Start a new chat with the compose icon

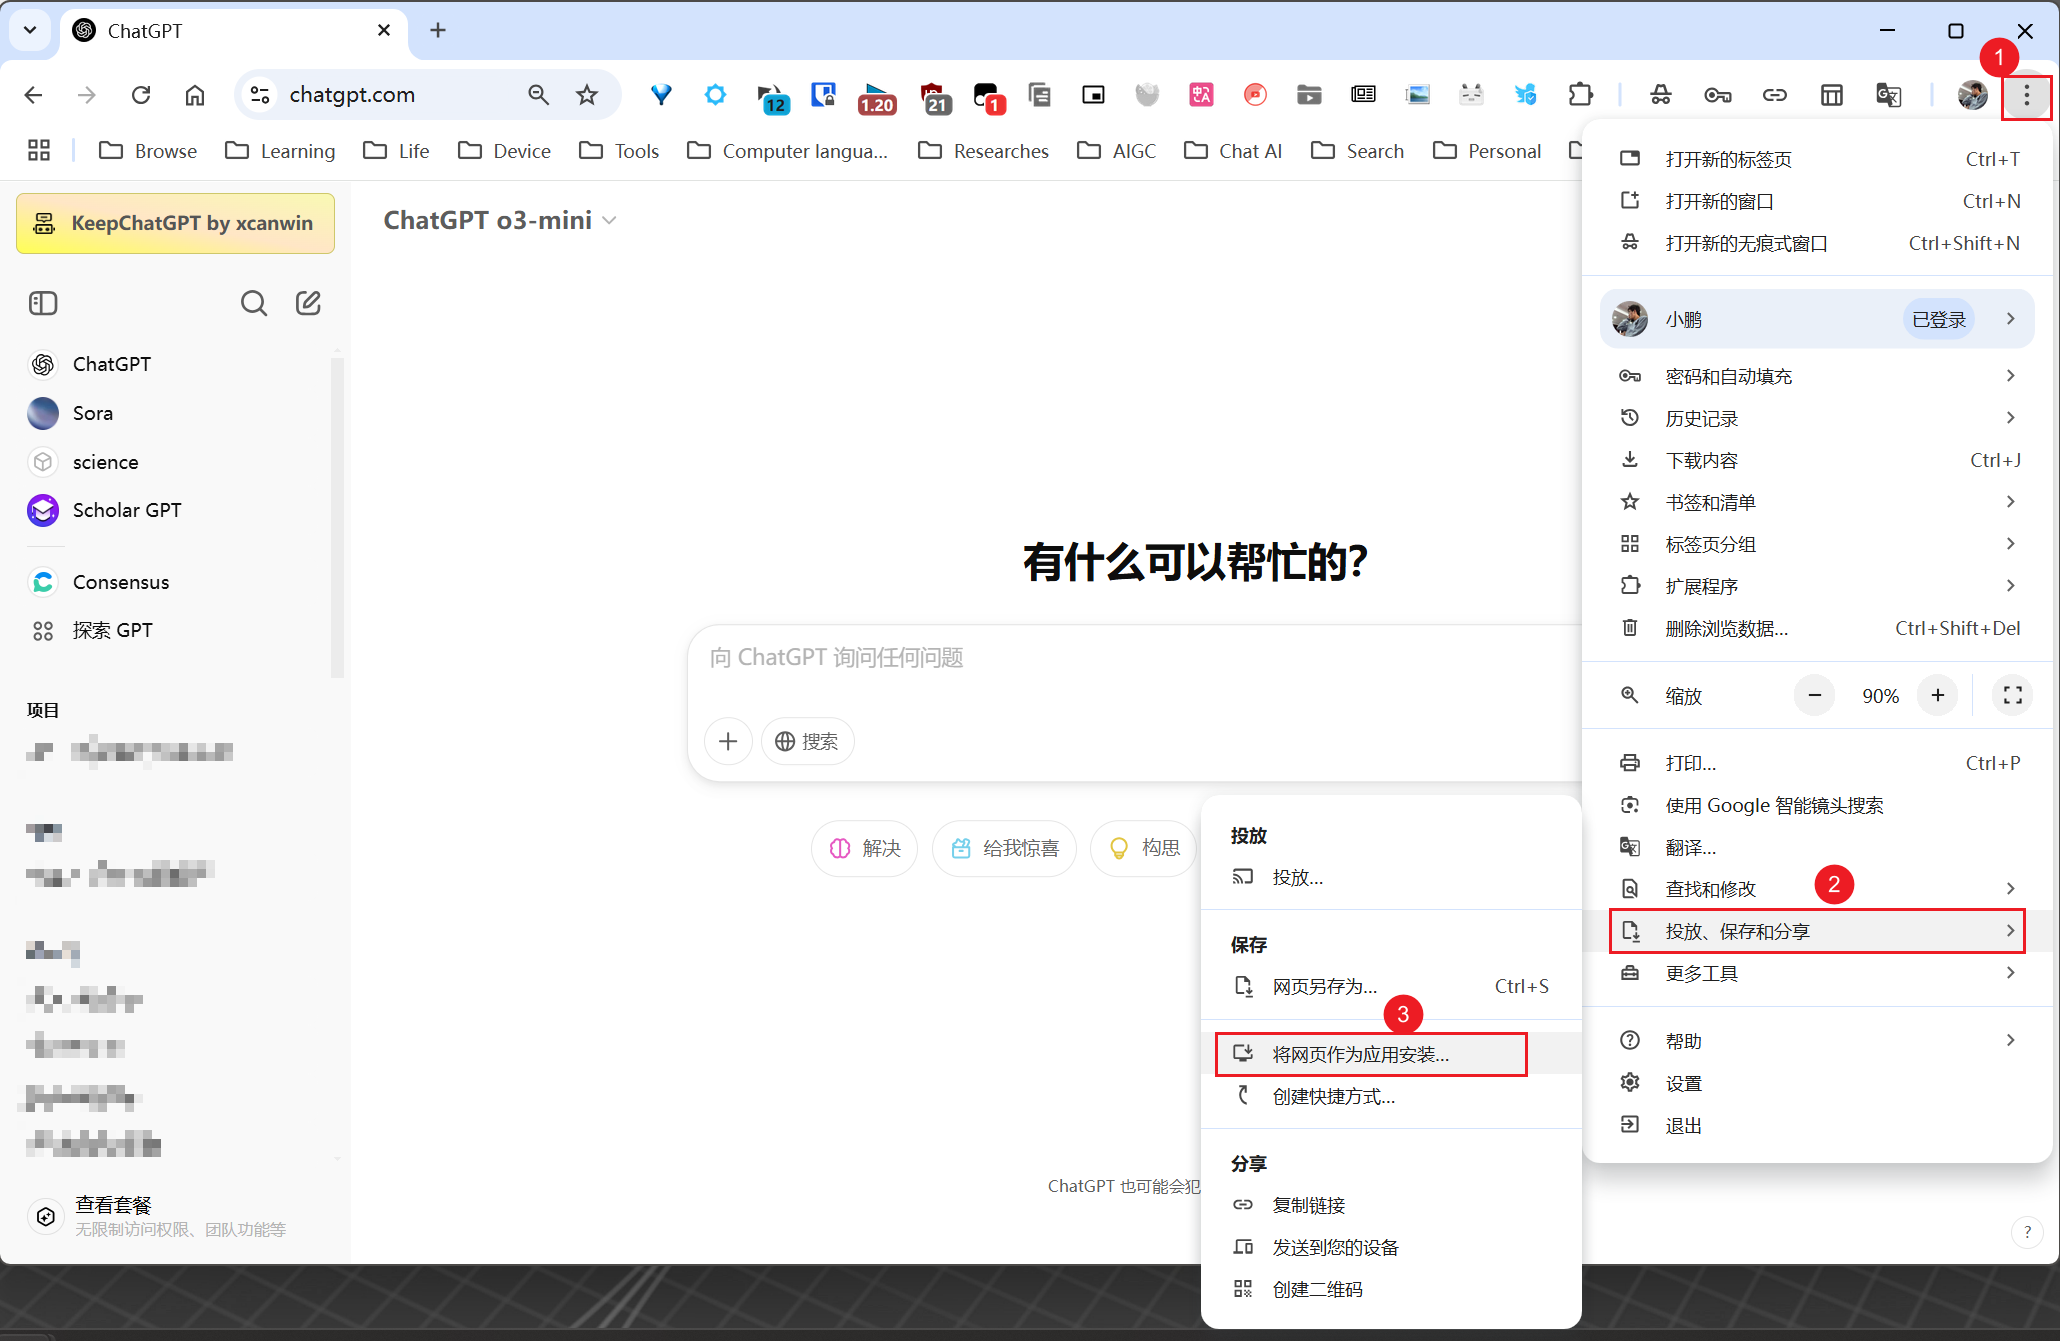[x=308, y=303]
